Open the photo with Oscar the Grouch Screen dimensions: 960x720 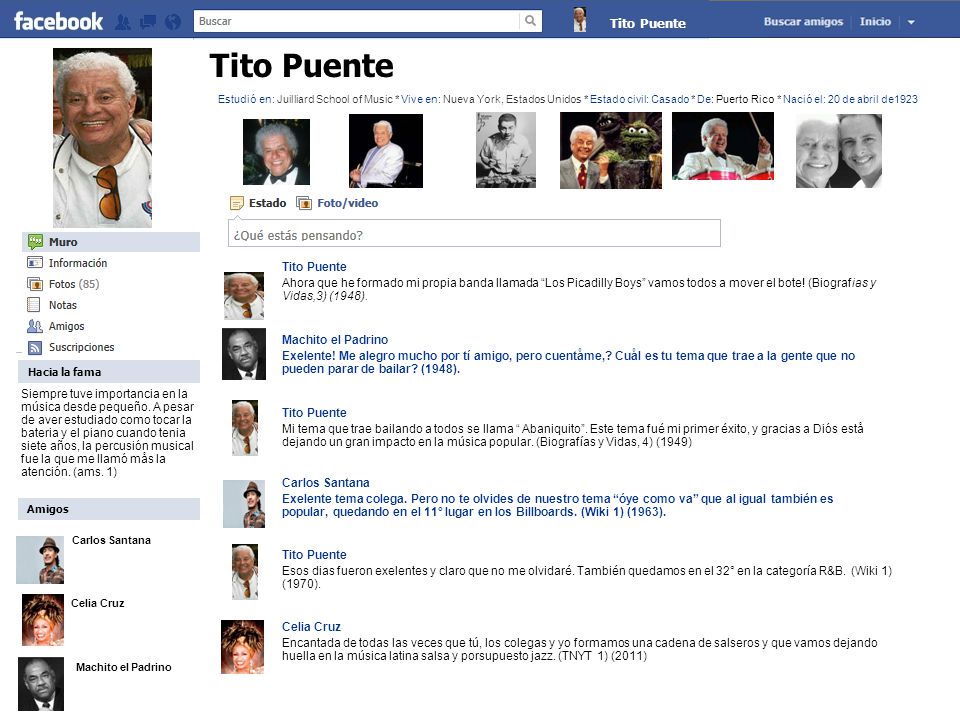coord(610,150)
